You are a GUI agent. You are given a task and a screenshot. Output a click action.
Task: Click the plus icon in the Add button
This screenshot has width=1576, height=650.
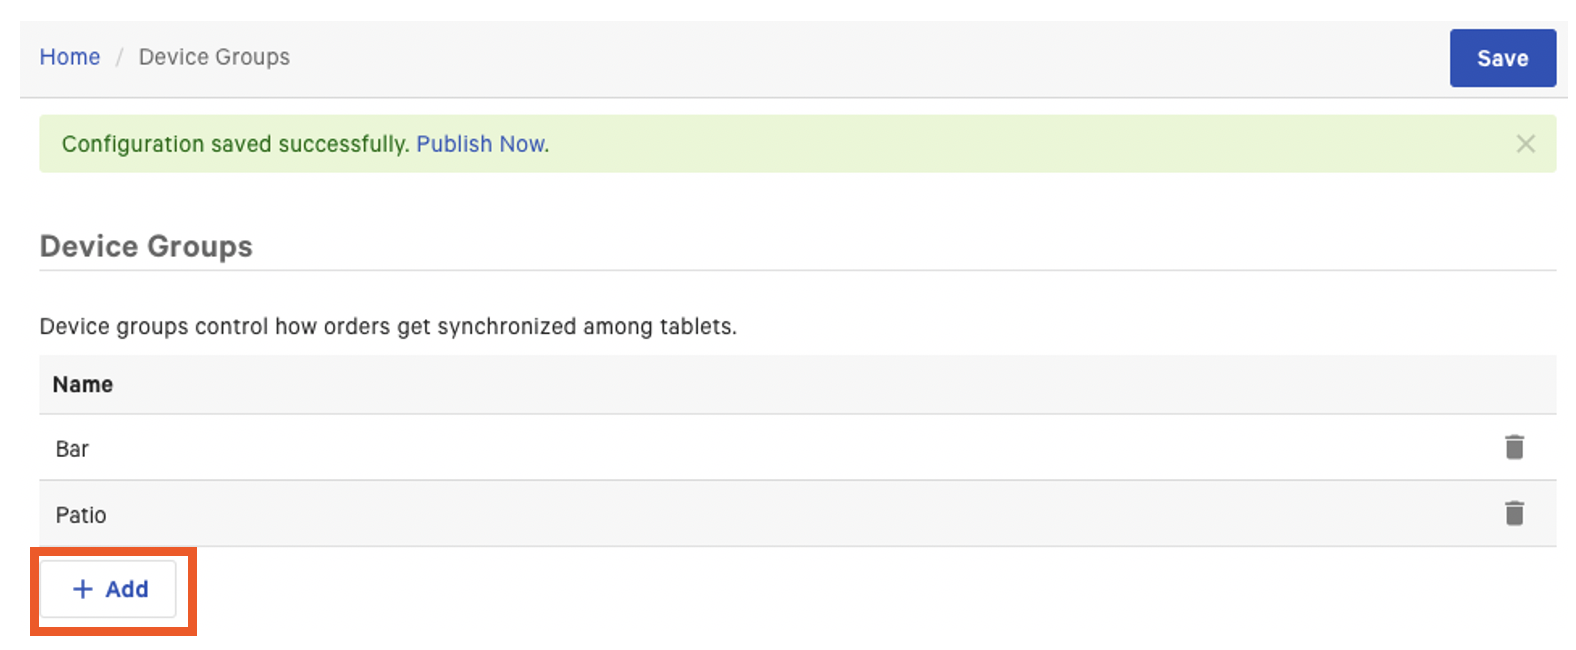click(x=82, y=589)
